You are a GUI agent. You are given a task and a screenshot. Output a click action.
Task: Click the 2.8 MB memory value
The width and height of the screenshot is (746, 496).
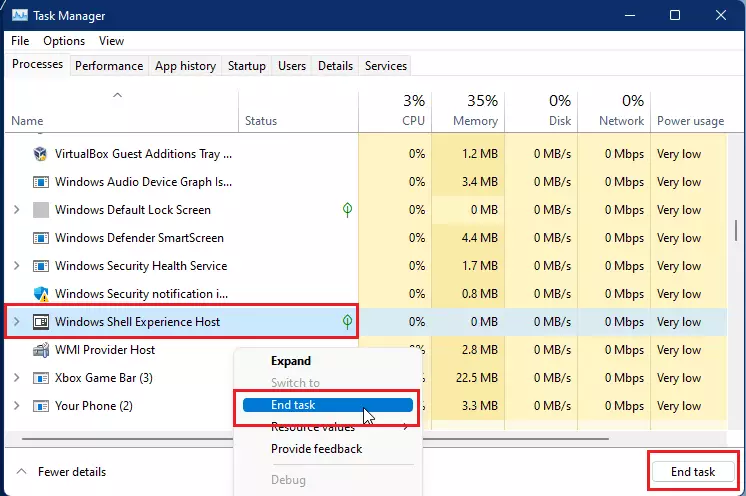(480, 350)
